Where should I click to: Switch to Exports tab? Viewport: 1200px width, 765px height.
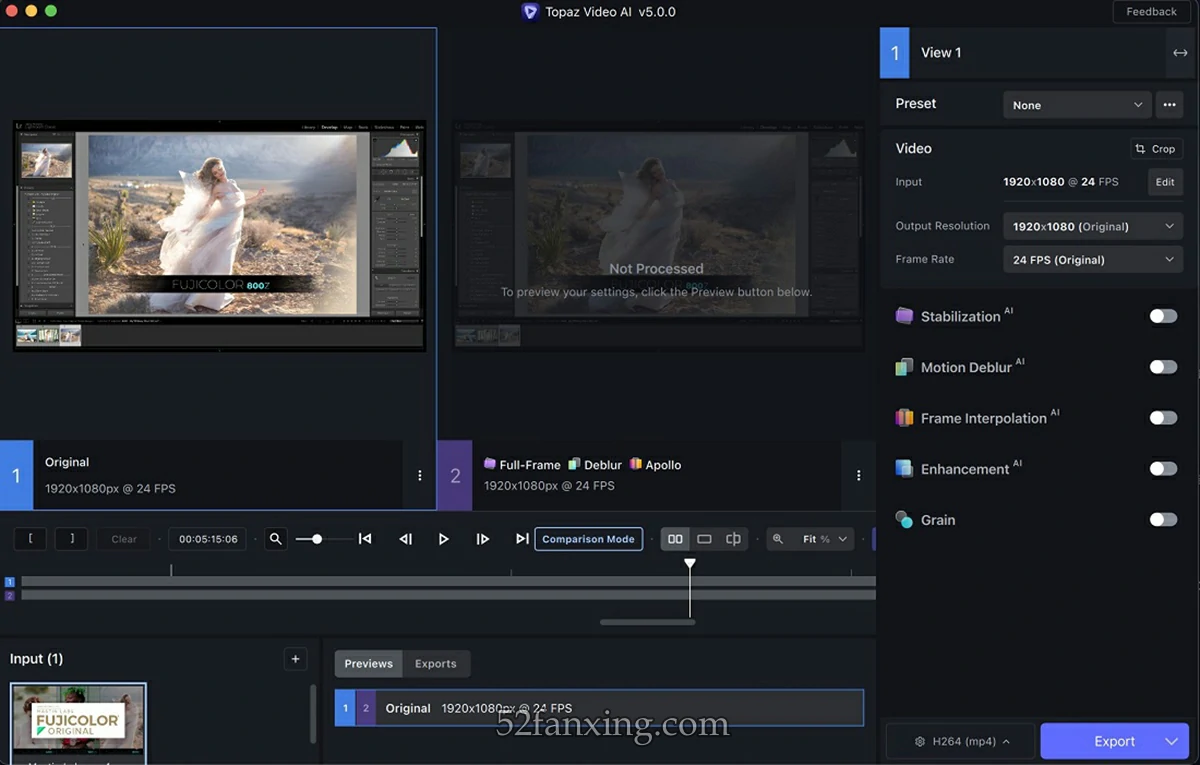click(x=436, y=664)
